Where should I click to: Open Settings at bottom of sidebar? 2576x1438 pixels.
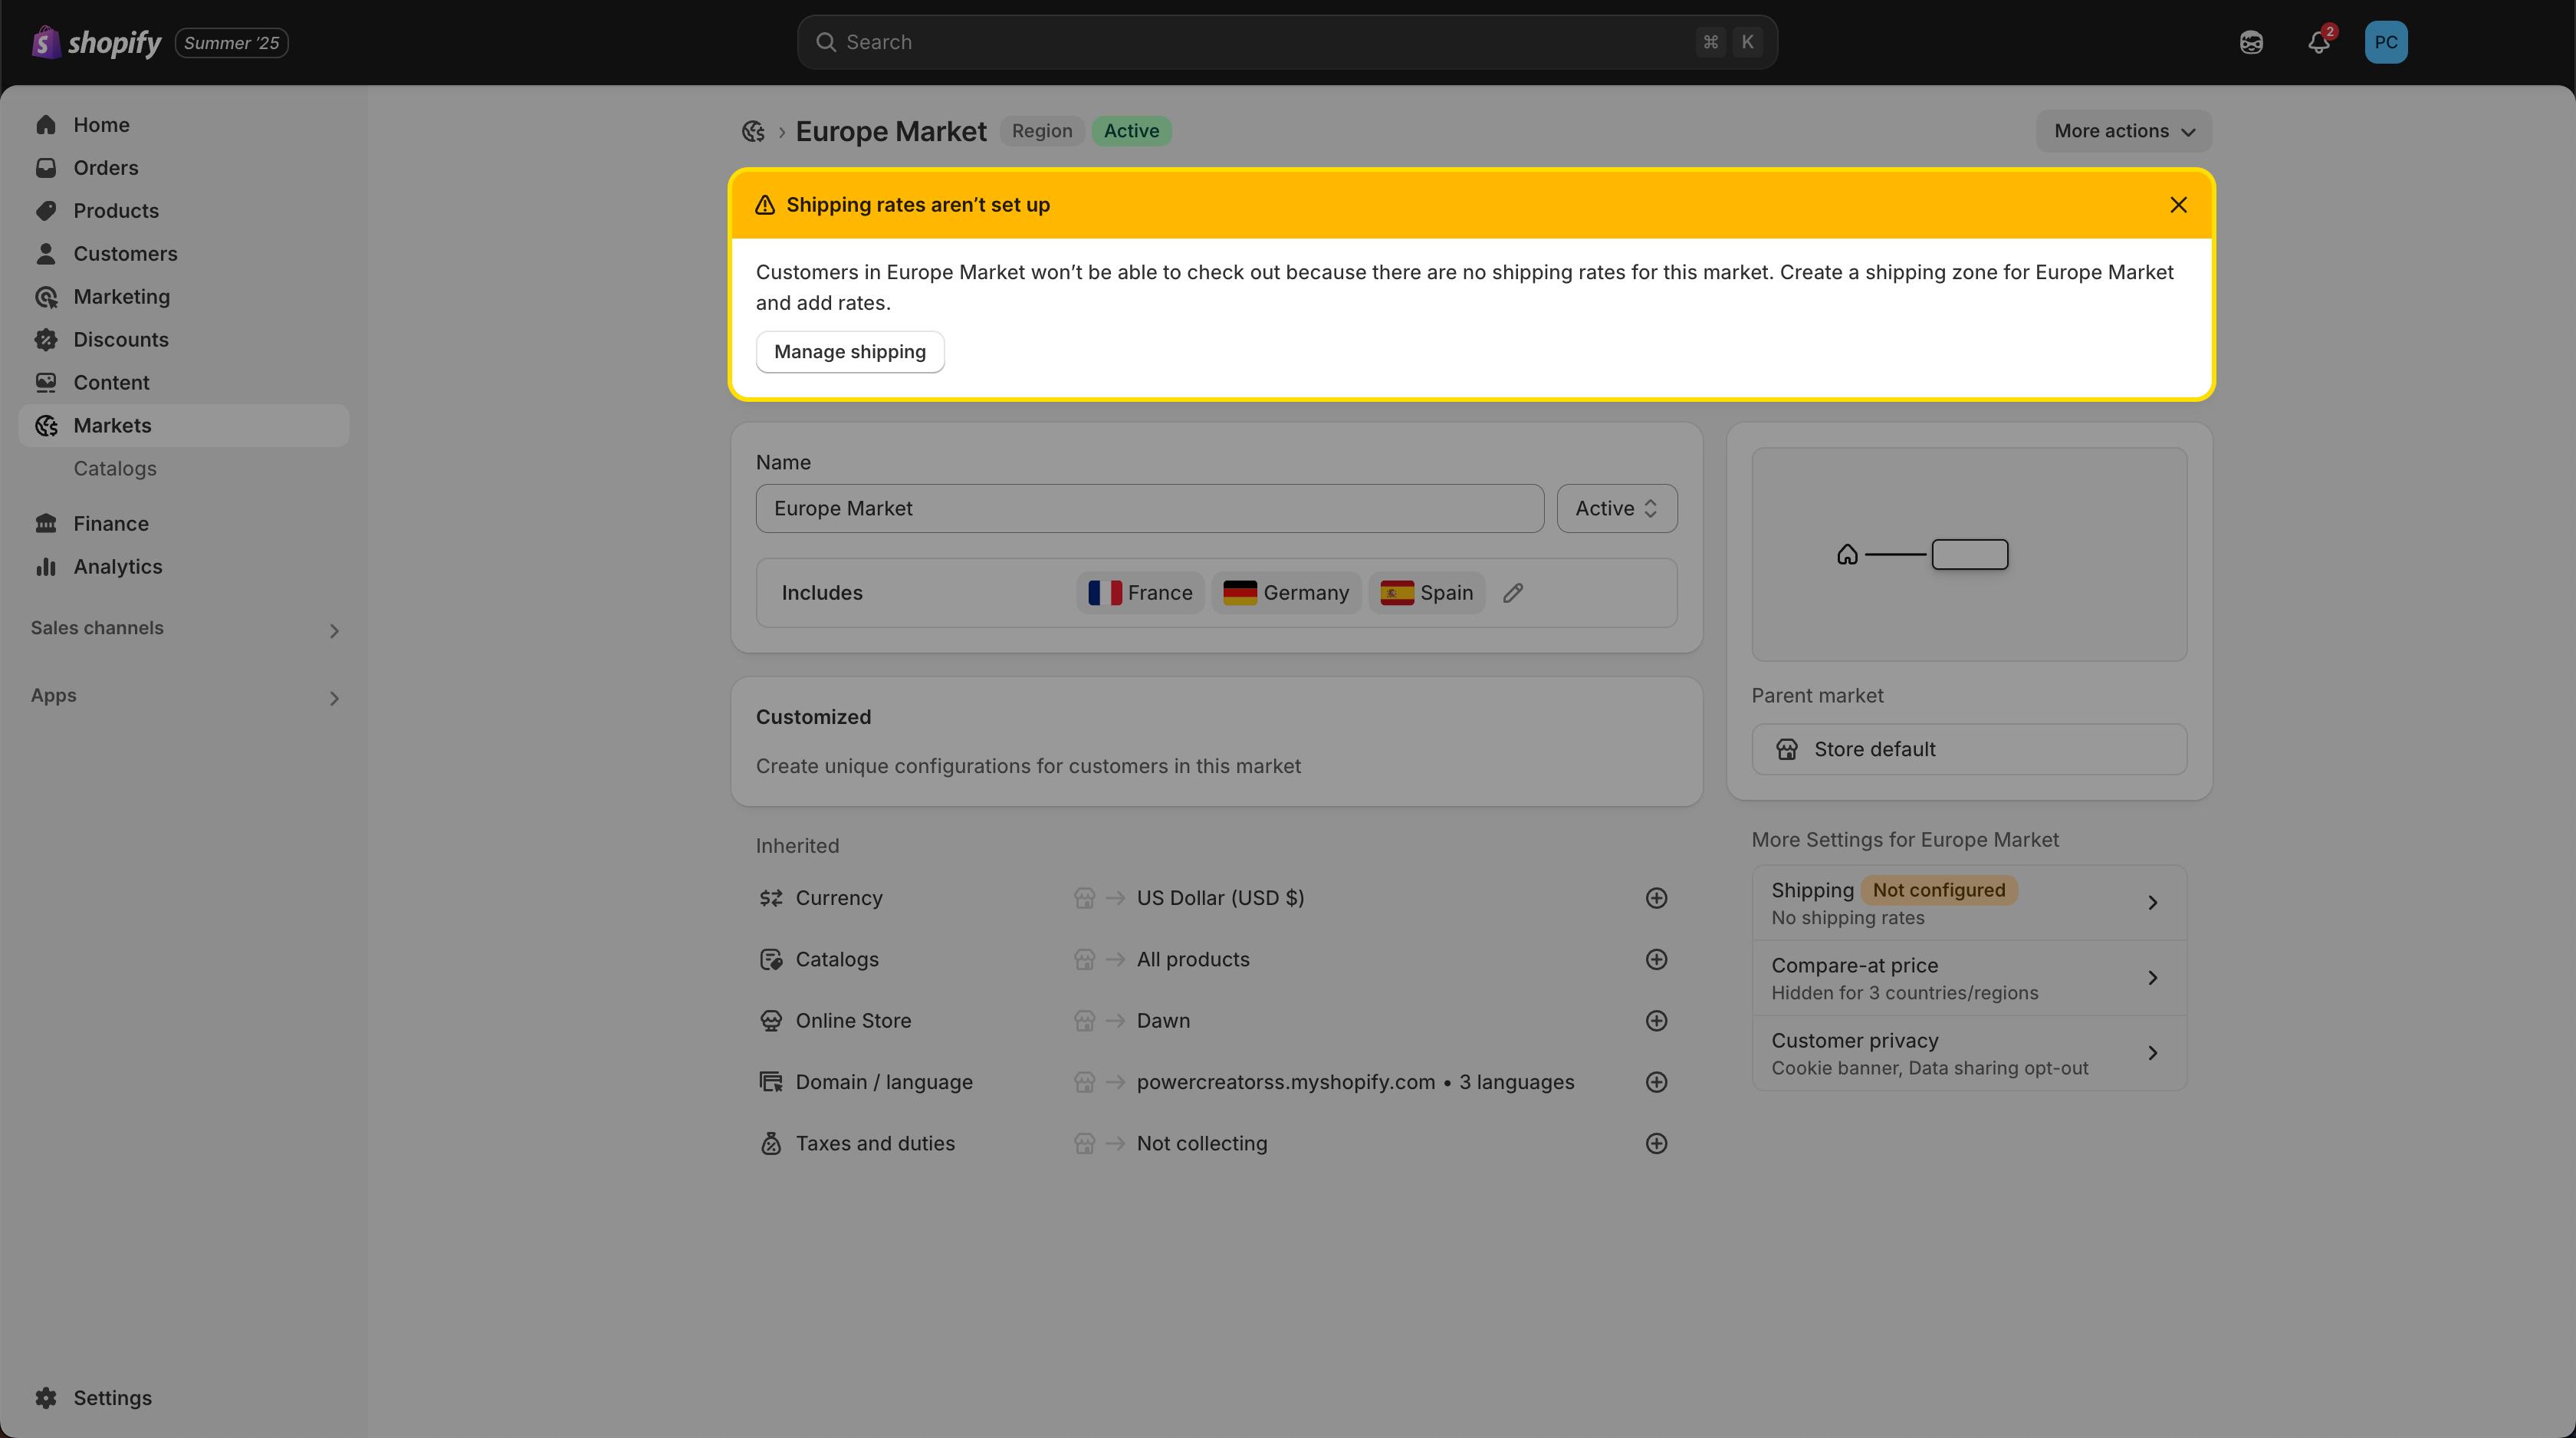pyautogui.click(x=184, y=1398)
